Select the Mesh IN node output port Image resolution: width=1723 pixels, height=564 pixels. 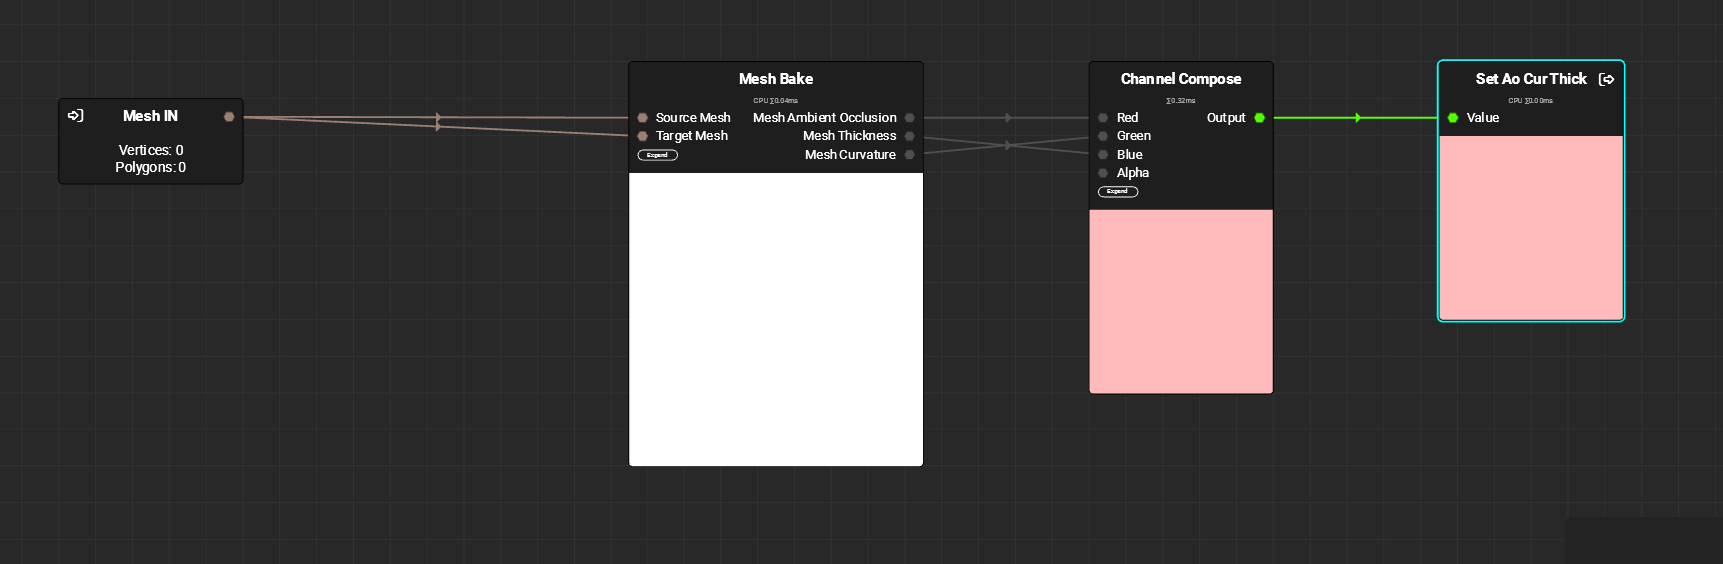point(229,117)
